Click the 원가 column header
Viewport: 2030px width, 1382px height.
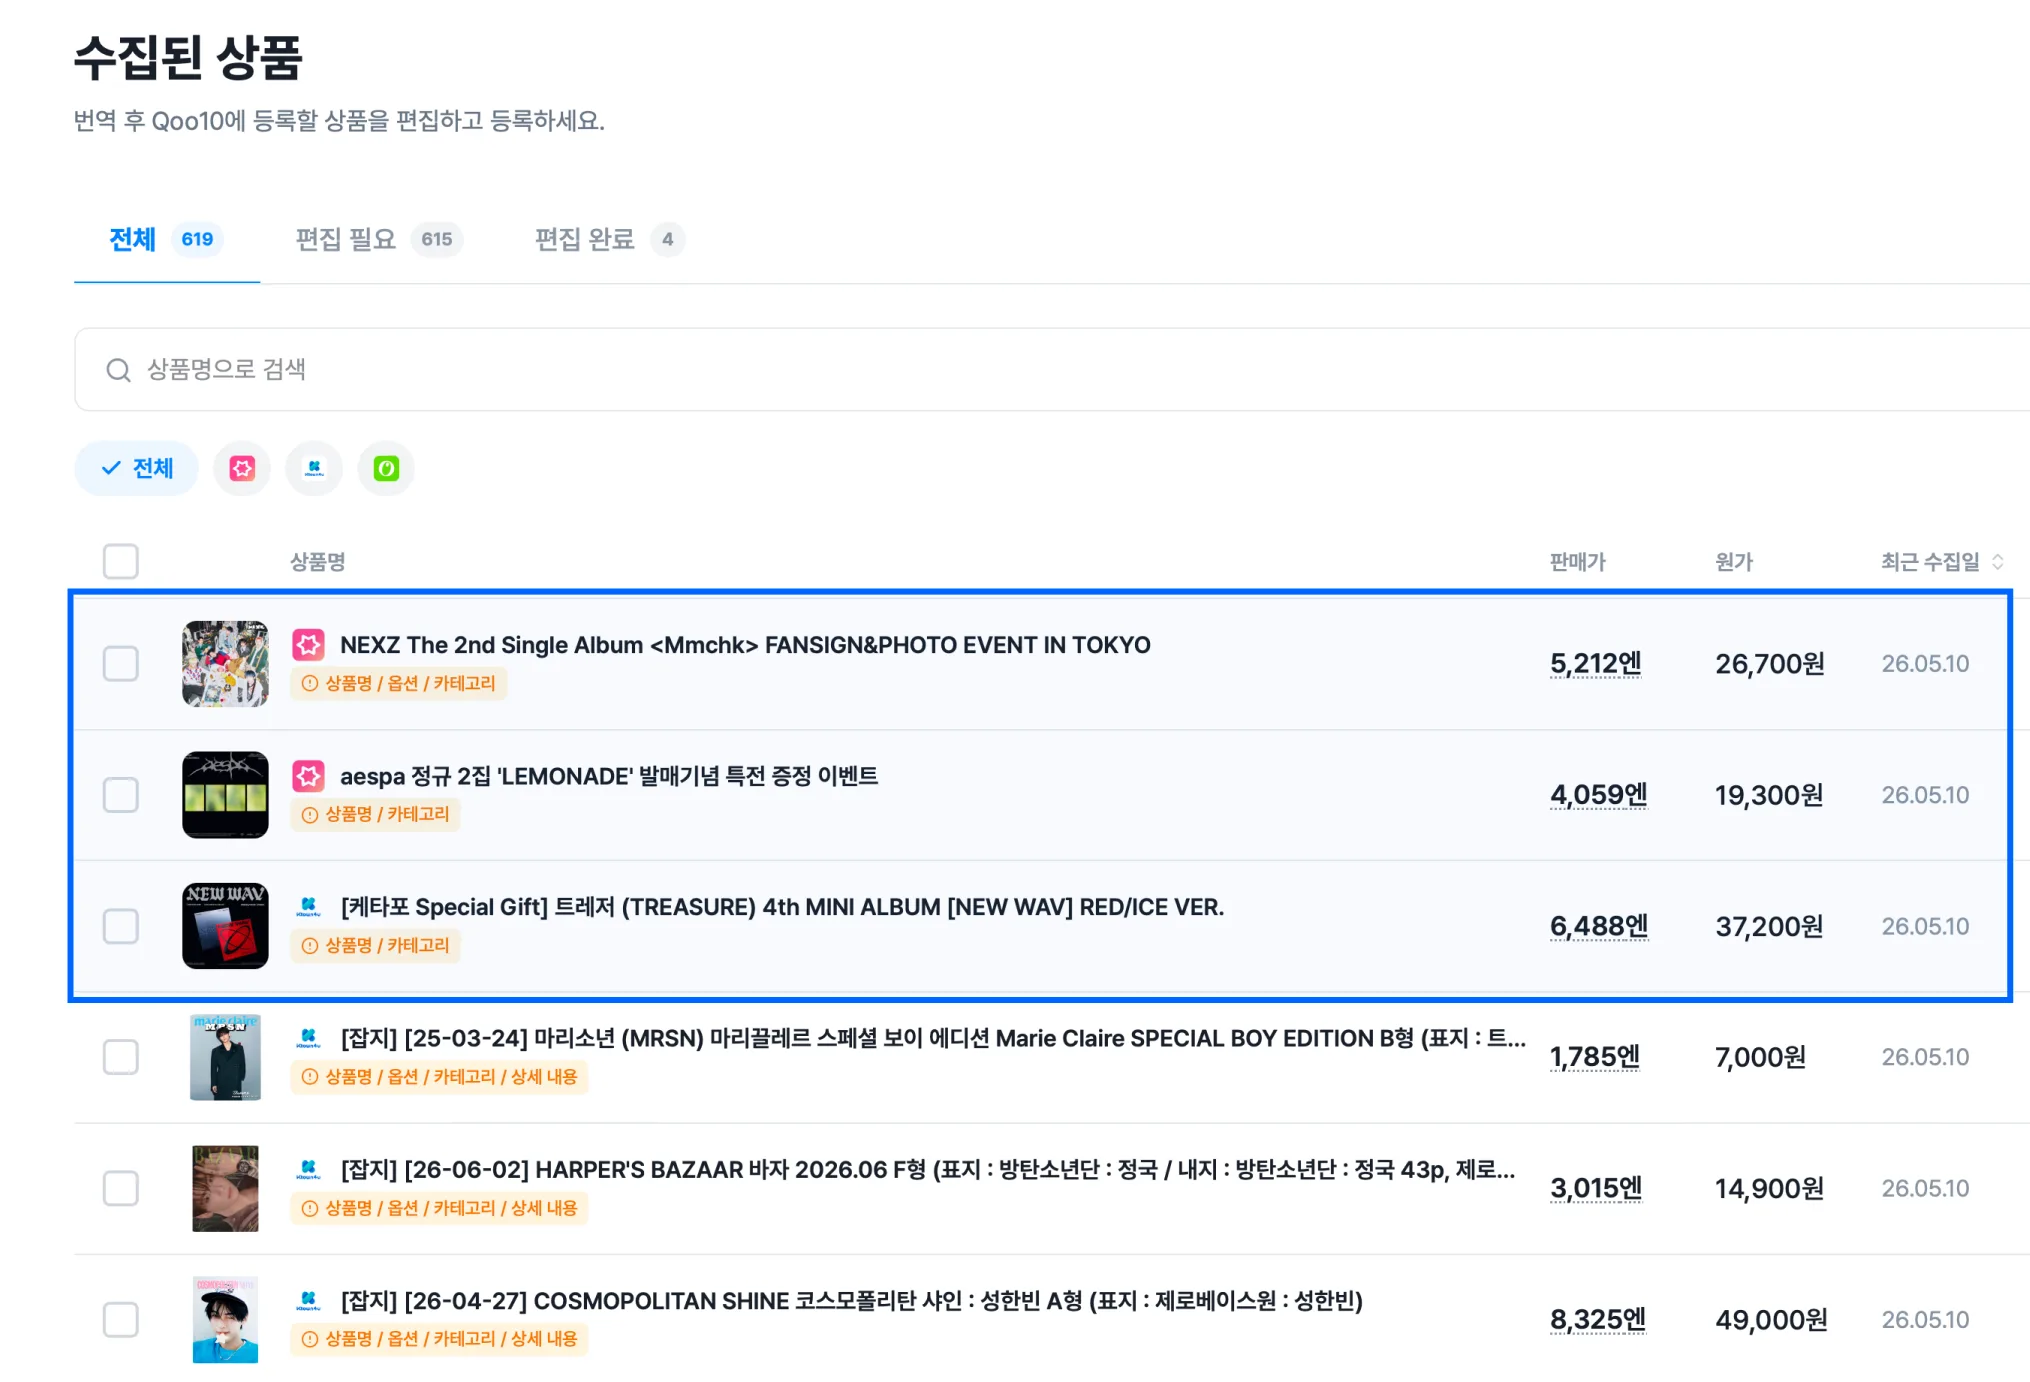tap(1734, 562)
